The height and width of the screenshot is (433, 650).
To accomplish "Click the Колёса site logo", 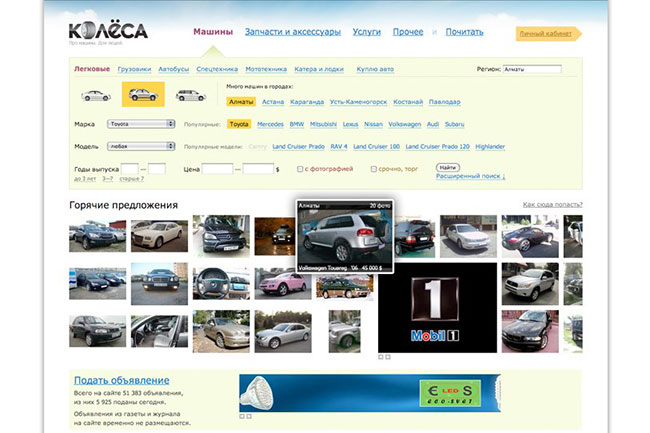I will (x=108, y=31).
